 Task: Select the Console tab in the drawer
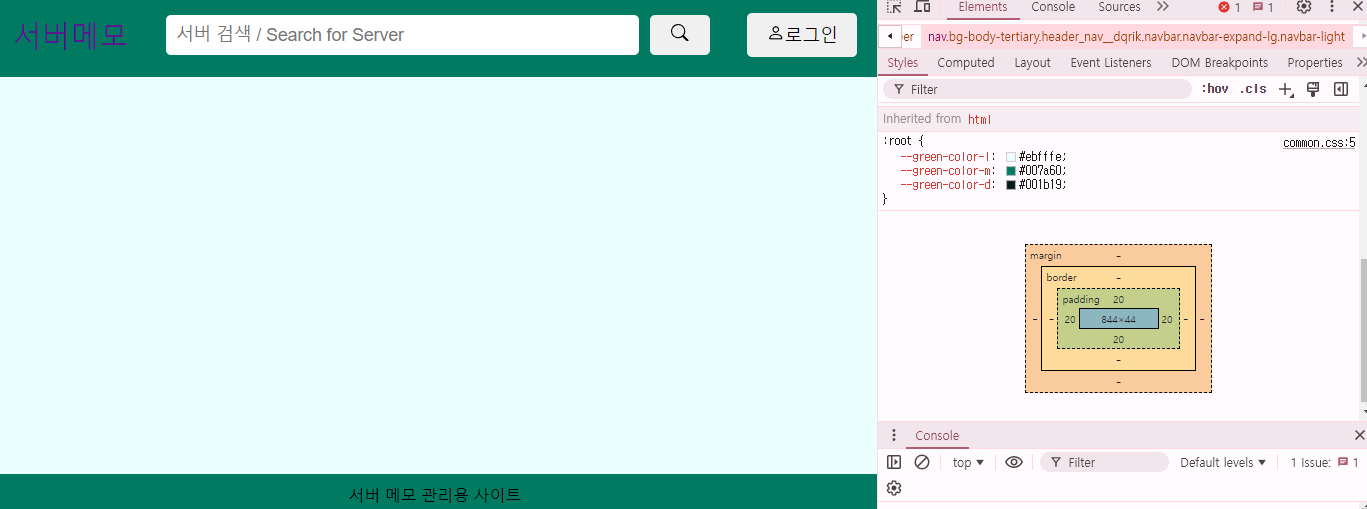[937, 435]
